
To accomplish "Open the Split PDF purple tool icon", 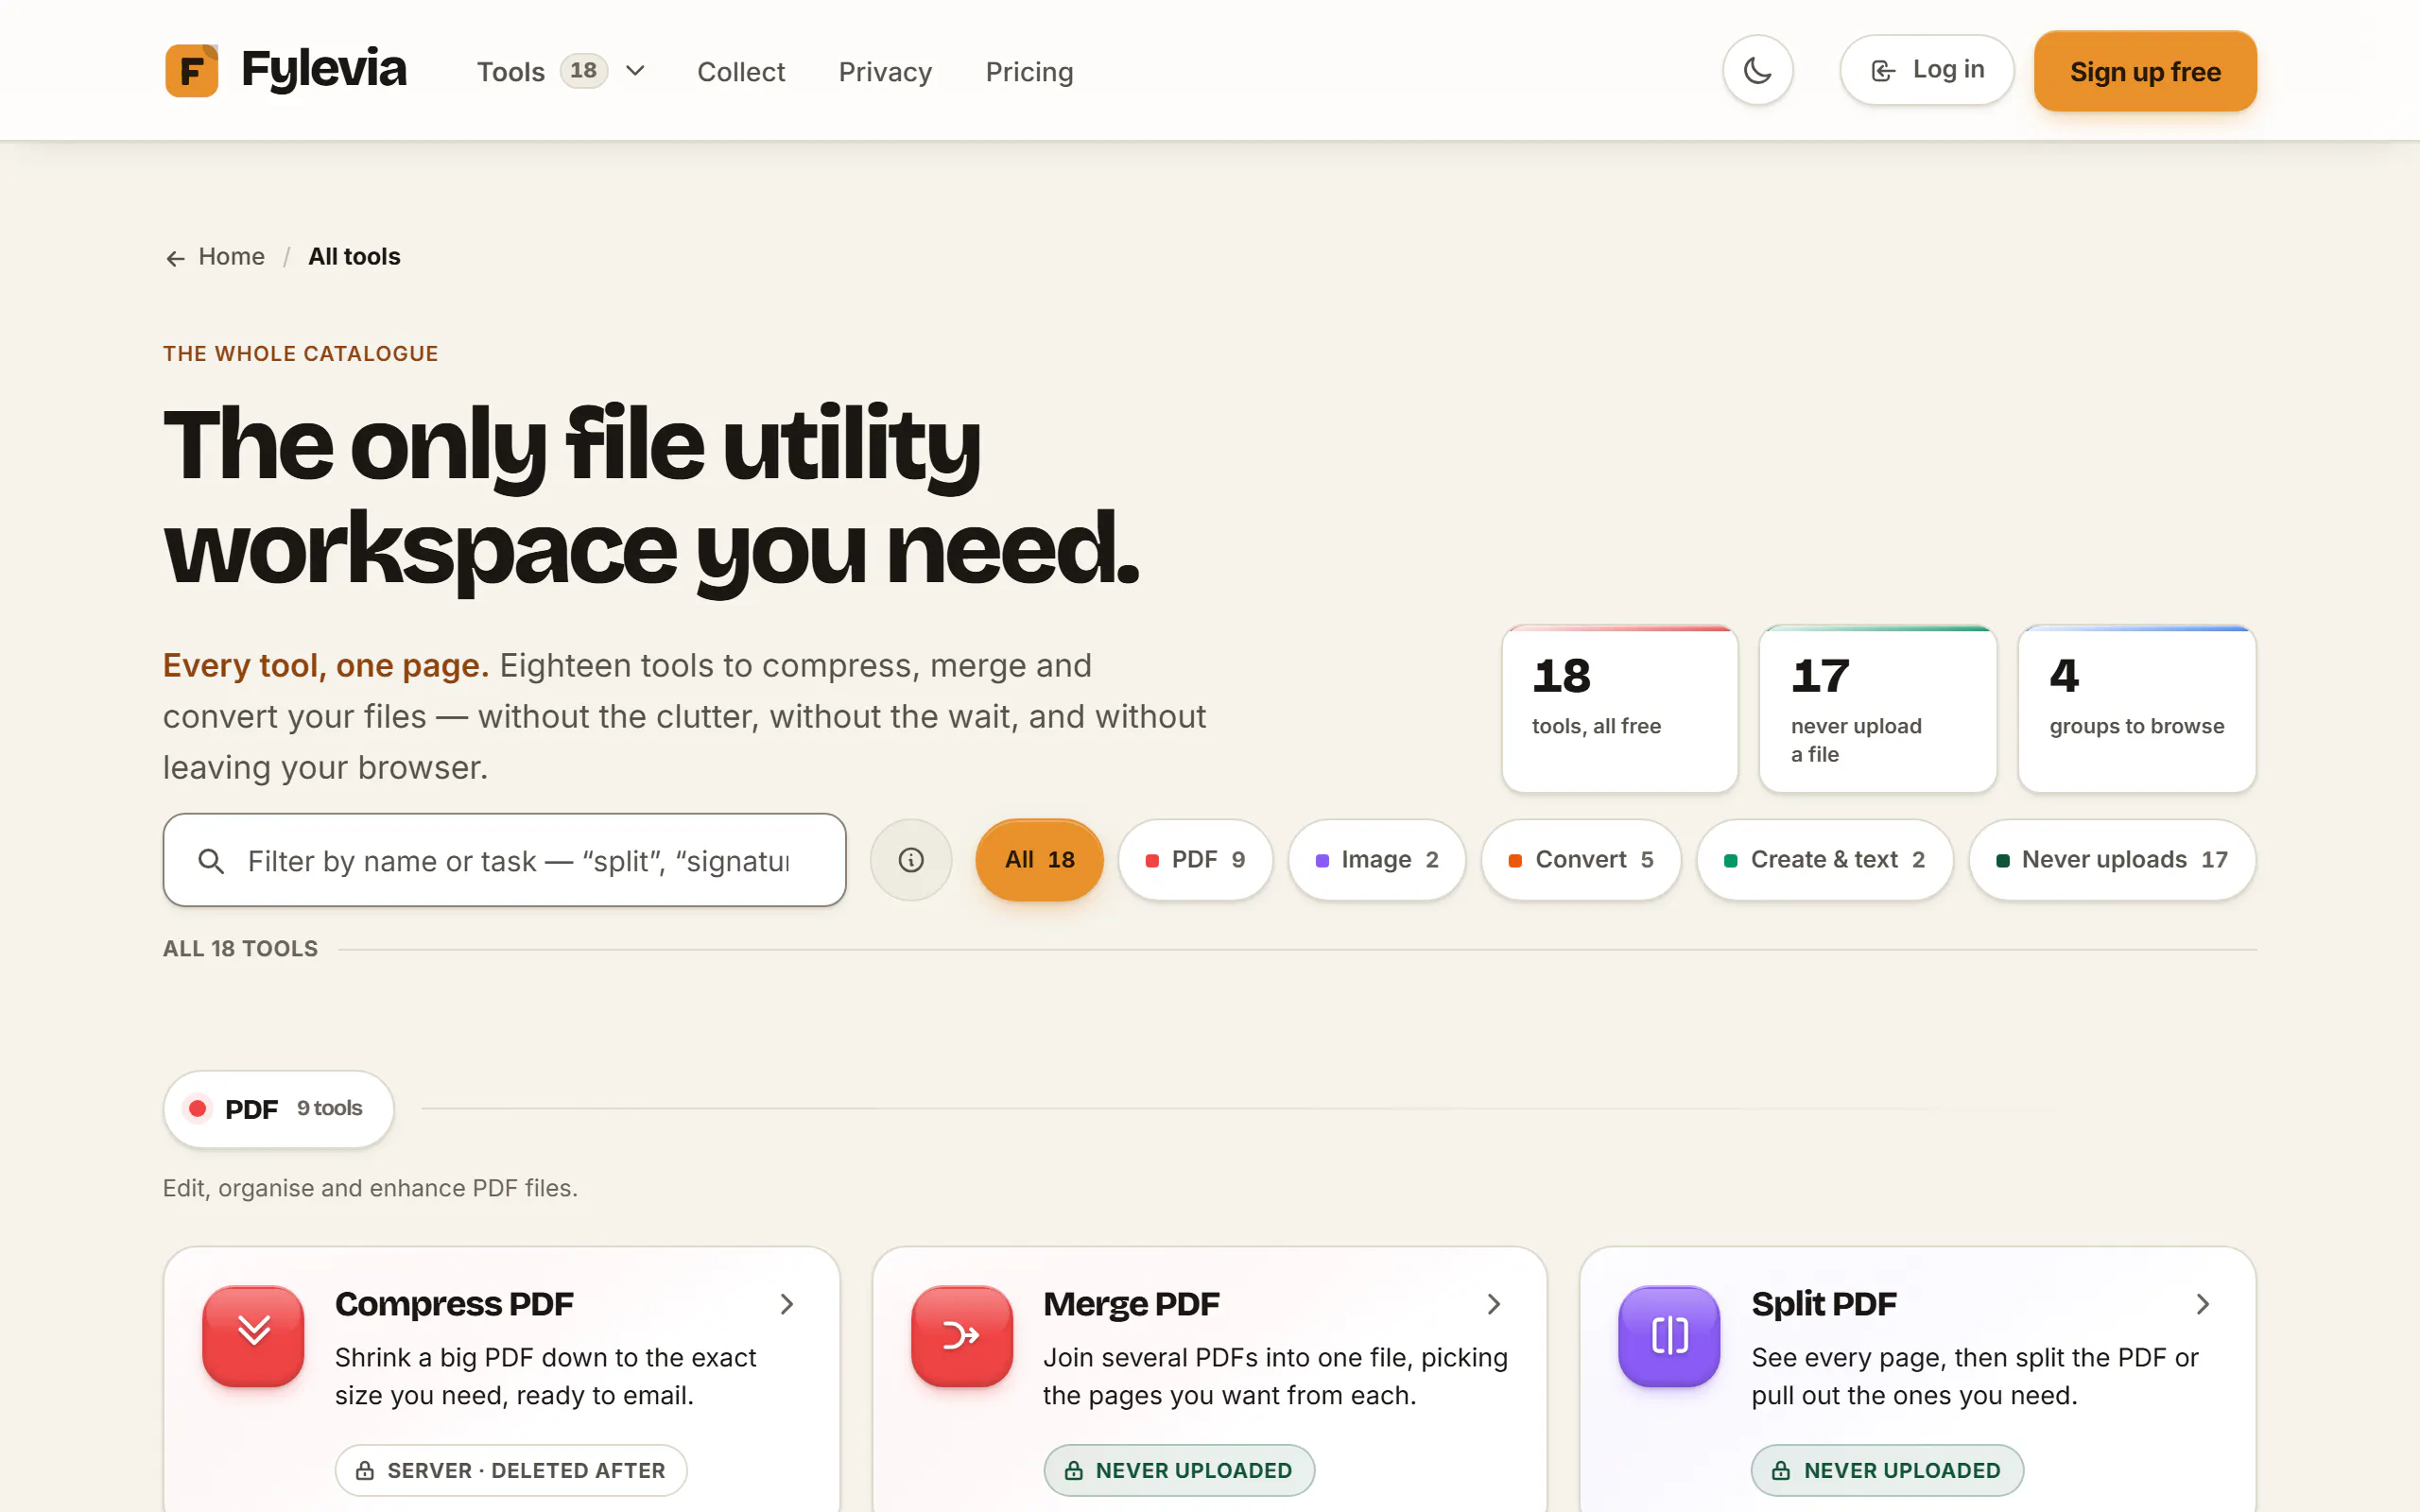I will pyautogui.click(x=1669, y=1335).
